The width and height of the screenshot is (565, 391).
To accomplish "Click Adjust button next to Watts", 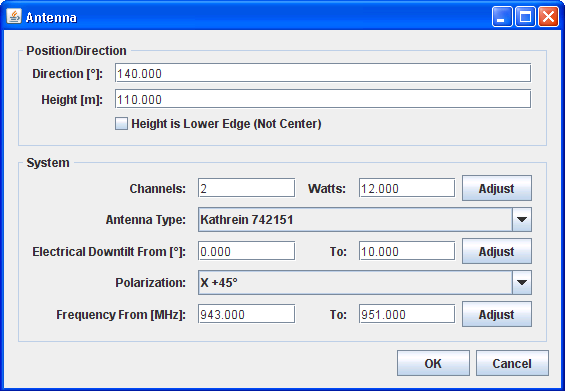I will tap(497, 188).
